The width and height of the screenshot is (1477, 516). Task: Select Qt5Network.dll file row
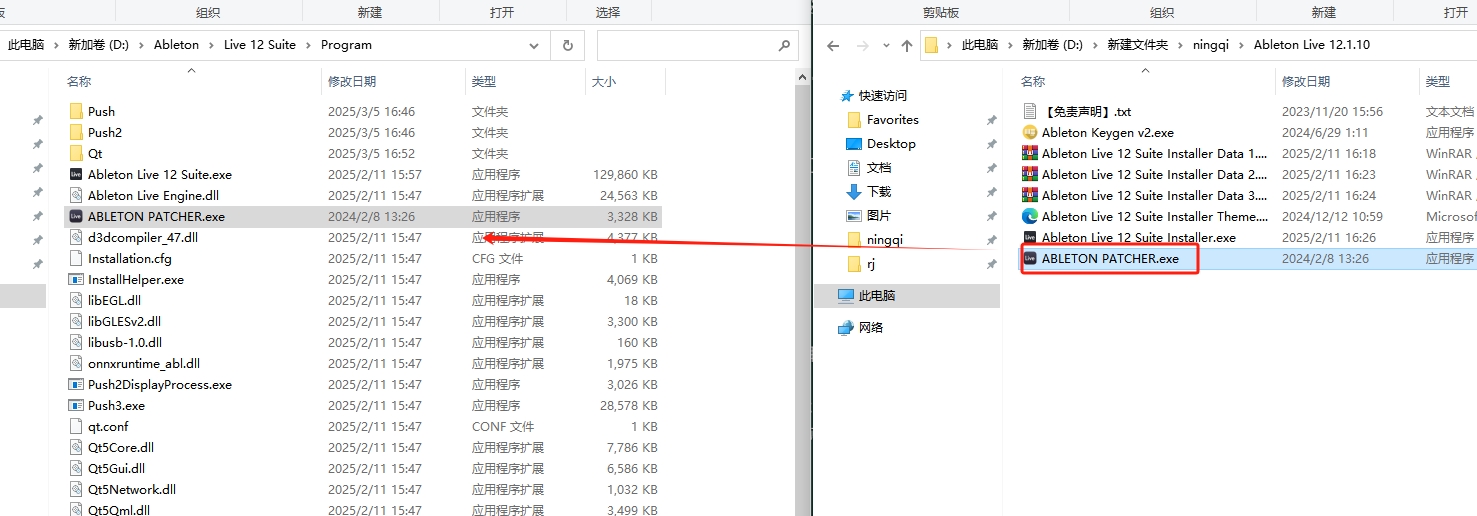pyautogui.click(x=363, y=489)
